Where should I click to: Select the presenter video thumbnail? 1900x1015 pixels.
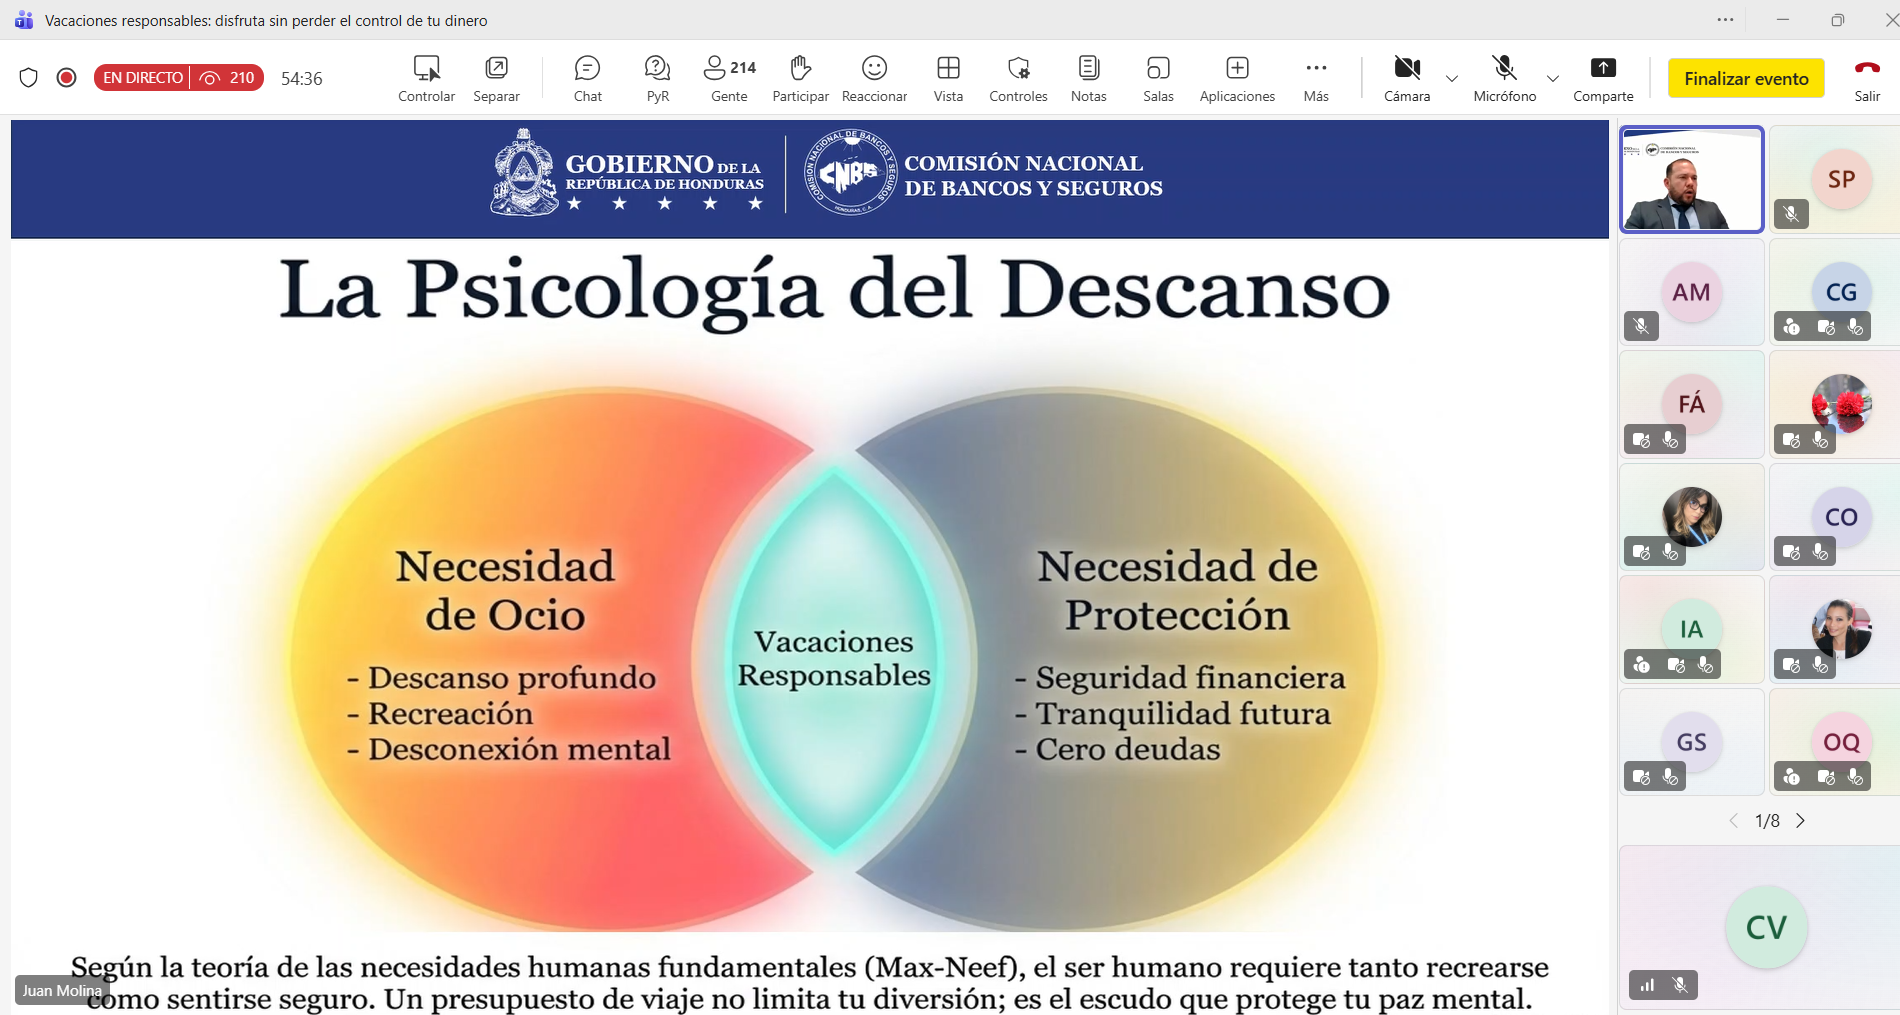coord(1691,180)
